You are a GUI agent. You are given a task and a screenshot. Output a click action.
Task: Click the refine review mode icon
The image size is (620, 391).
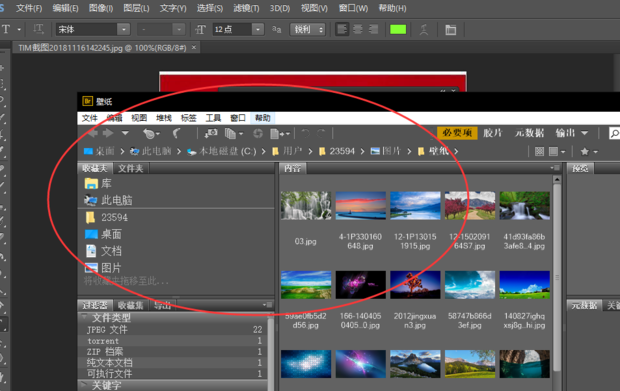[233, 134]
